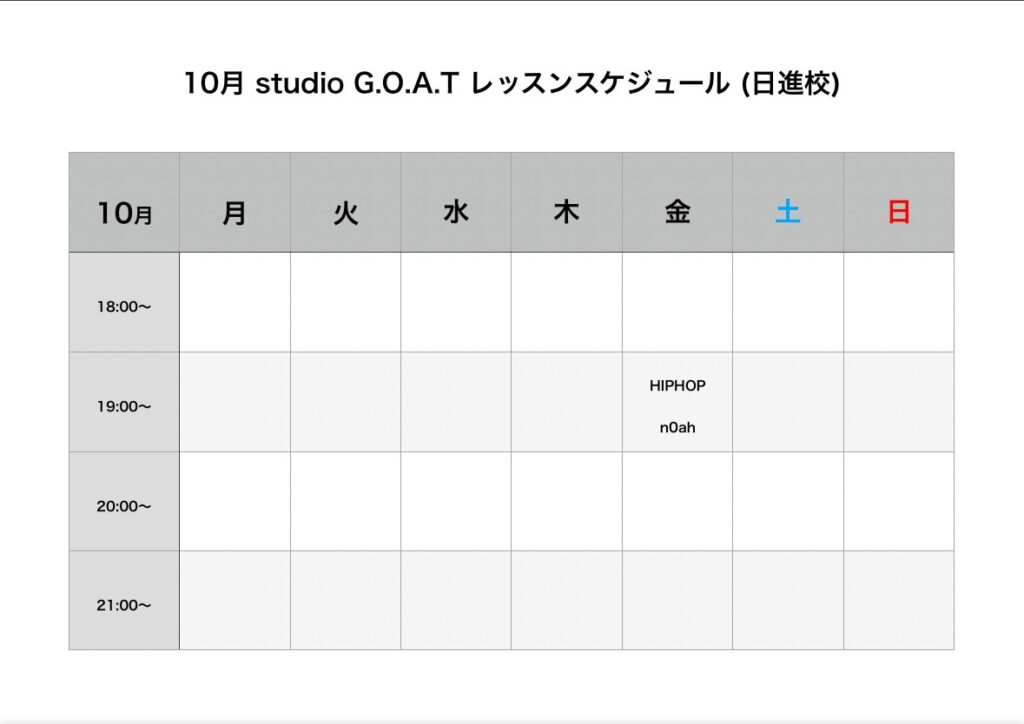Screen dimensions: 1024x724
Task: Click the blue 土 (Saturday) header
Action: point(788,213)
